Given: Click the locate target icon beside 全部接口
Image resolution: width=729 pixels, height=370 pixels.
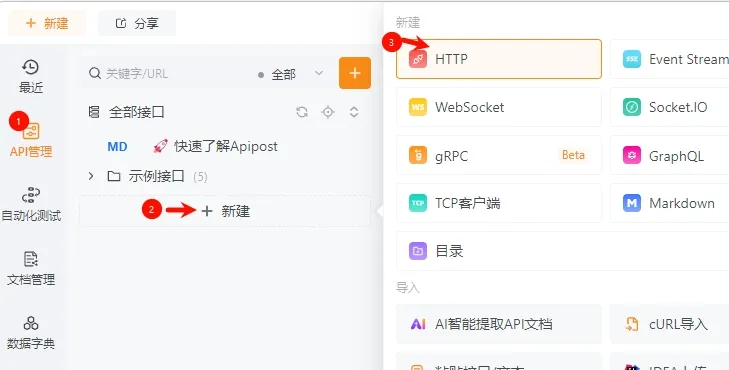Looking at the screenshot, I should (328, 112).
